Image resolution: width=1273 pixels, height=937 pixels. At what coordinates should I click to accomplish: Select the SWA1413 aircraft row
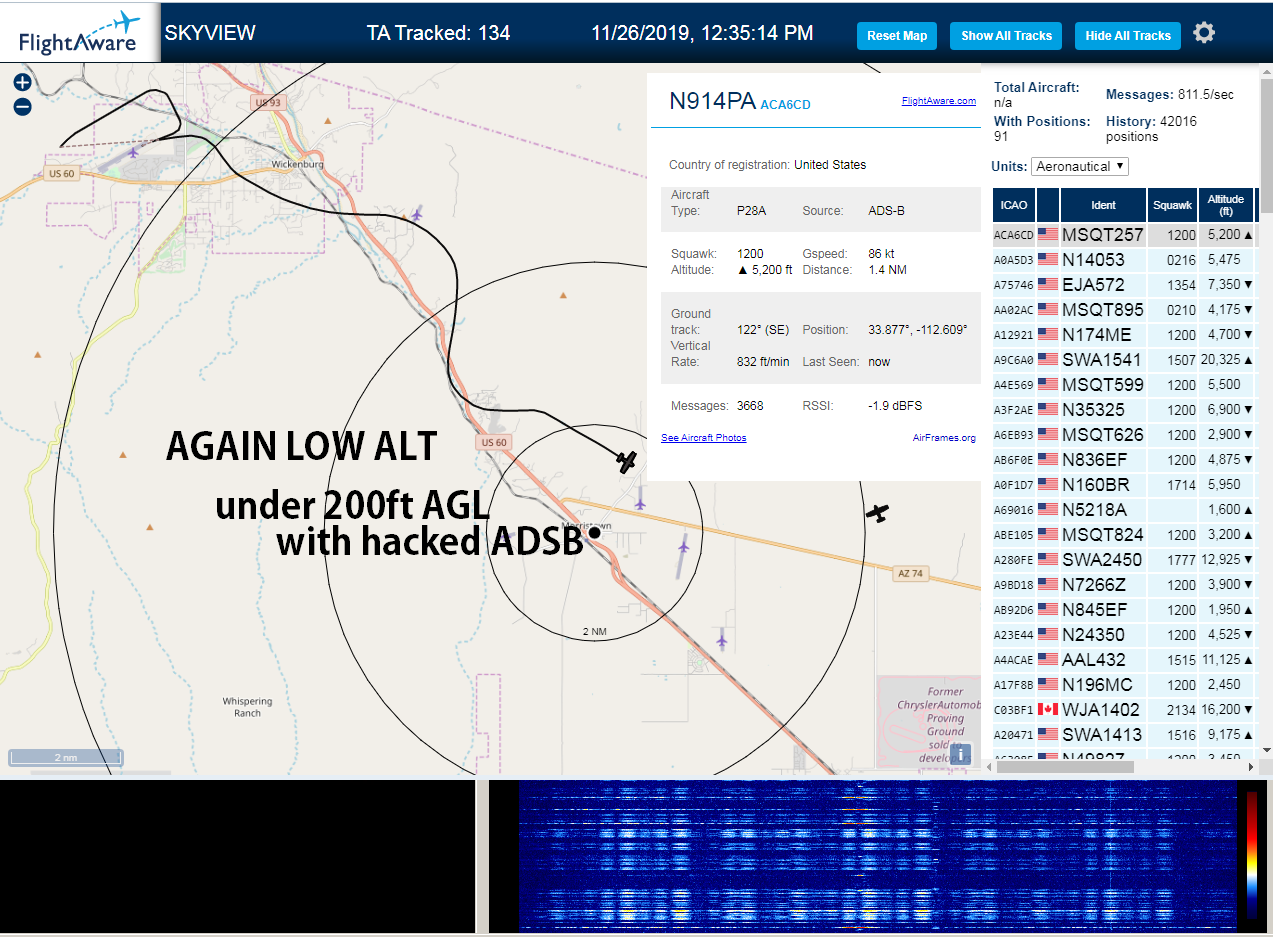click(x=1123, y=735)
